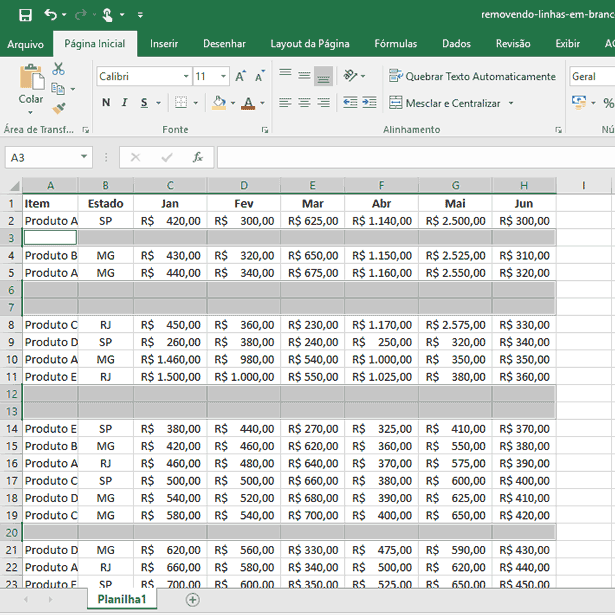This screenshot has width=615, height=615.
Task: Apply cell borders icon
Action: pyautogui.click(x=181, y=103)
